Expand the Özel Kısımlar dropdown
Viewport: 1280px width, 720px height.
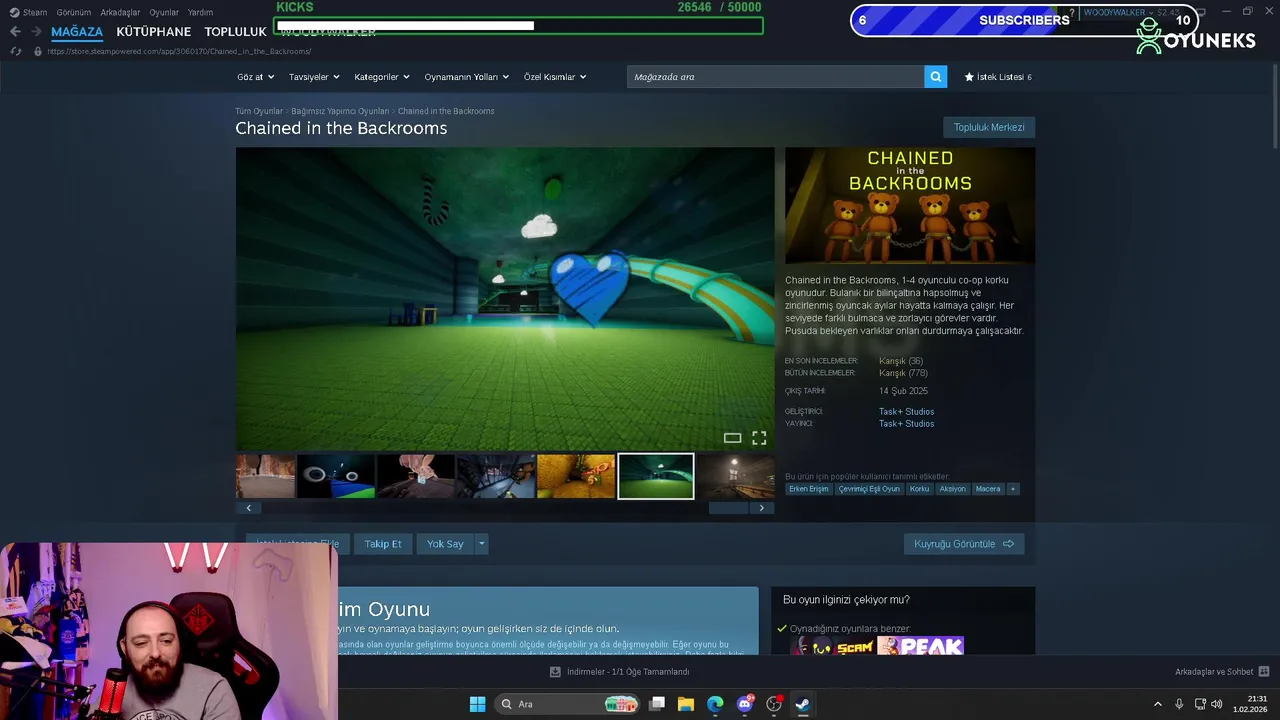[555, 77]
